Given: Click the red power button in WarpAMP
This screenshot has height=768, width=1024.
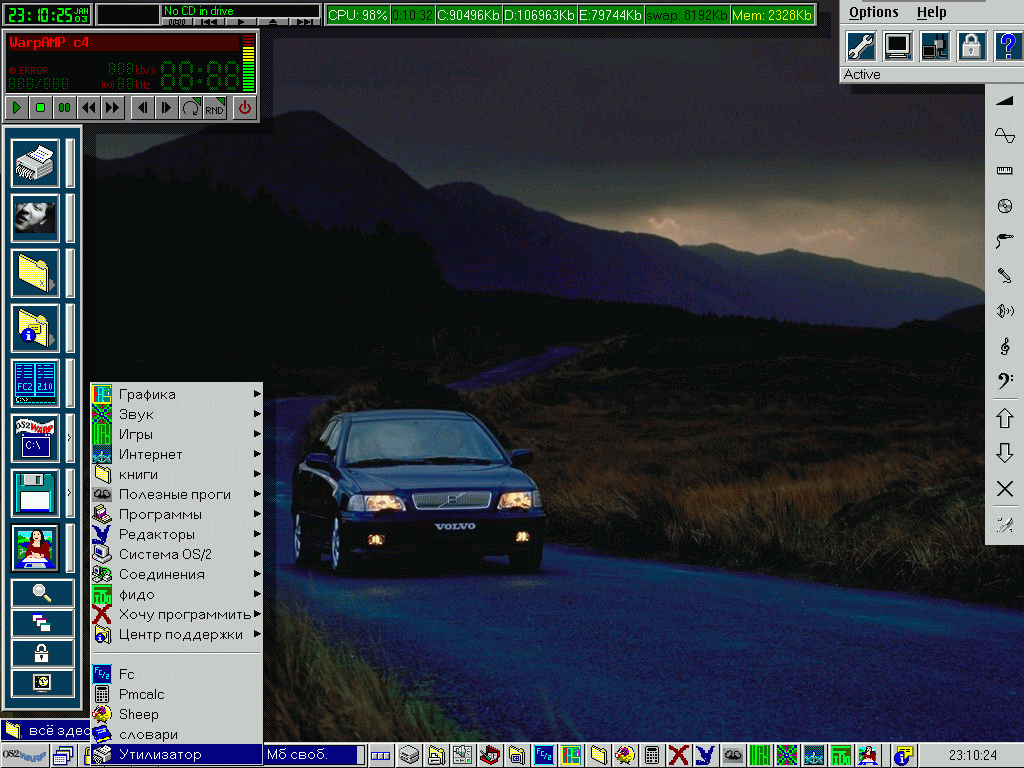Looking at the screenshot, I should (244, 108).
